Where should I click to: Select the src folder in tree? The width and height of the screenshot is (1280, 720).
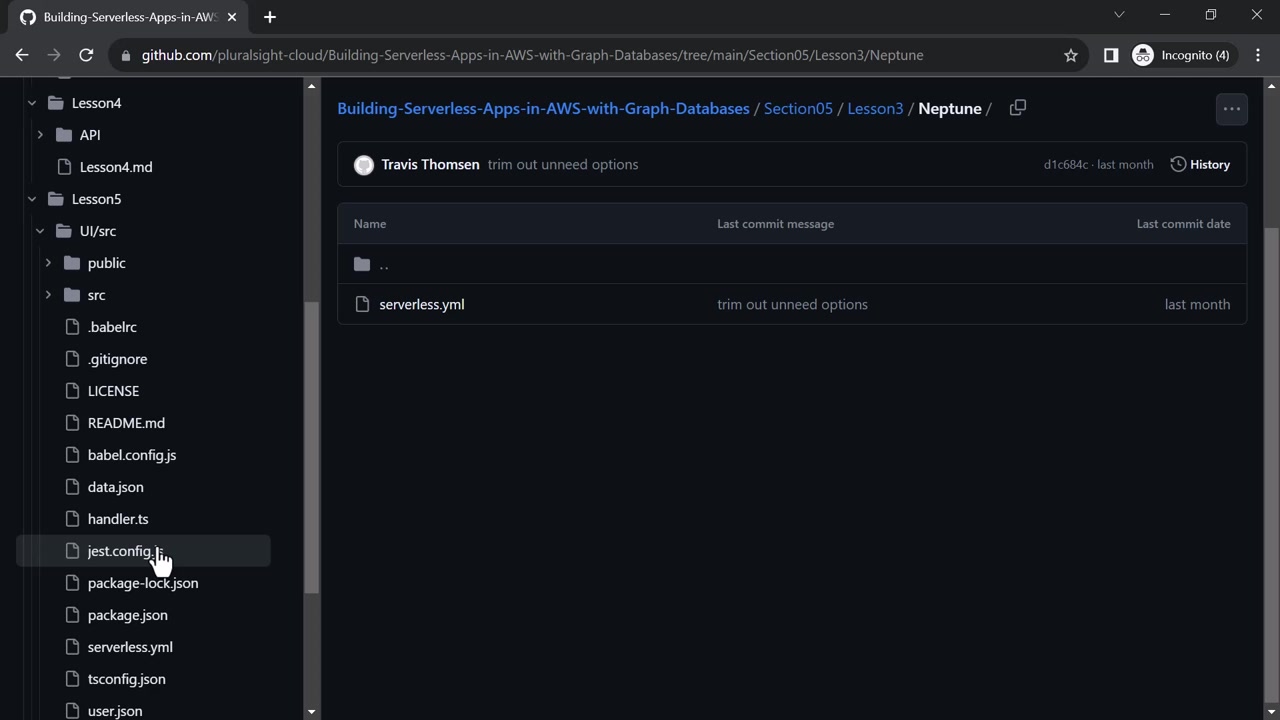point(96,295)
